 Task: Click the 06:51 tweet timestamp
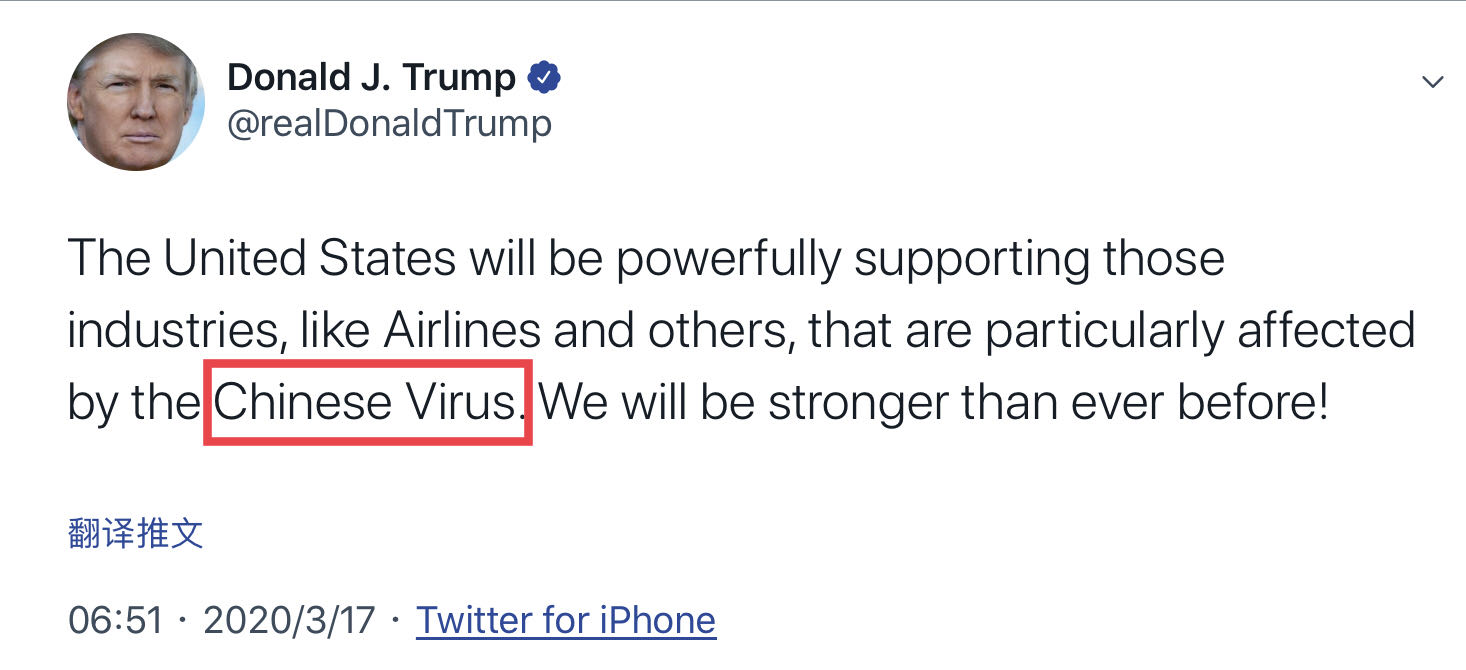[115, 620]
